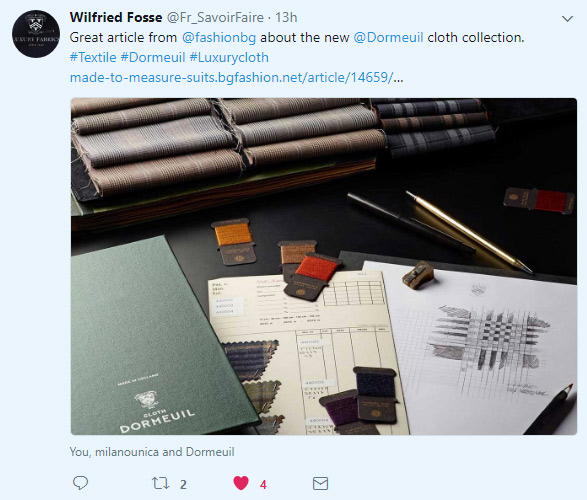This screenshot has width=587, height=500.
Task: Open the @Dormeuil mention
Action: click(388, 37)
